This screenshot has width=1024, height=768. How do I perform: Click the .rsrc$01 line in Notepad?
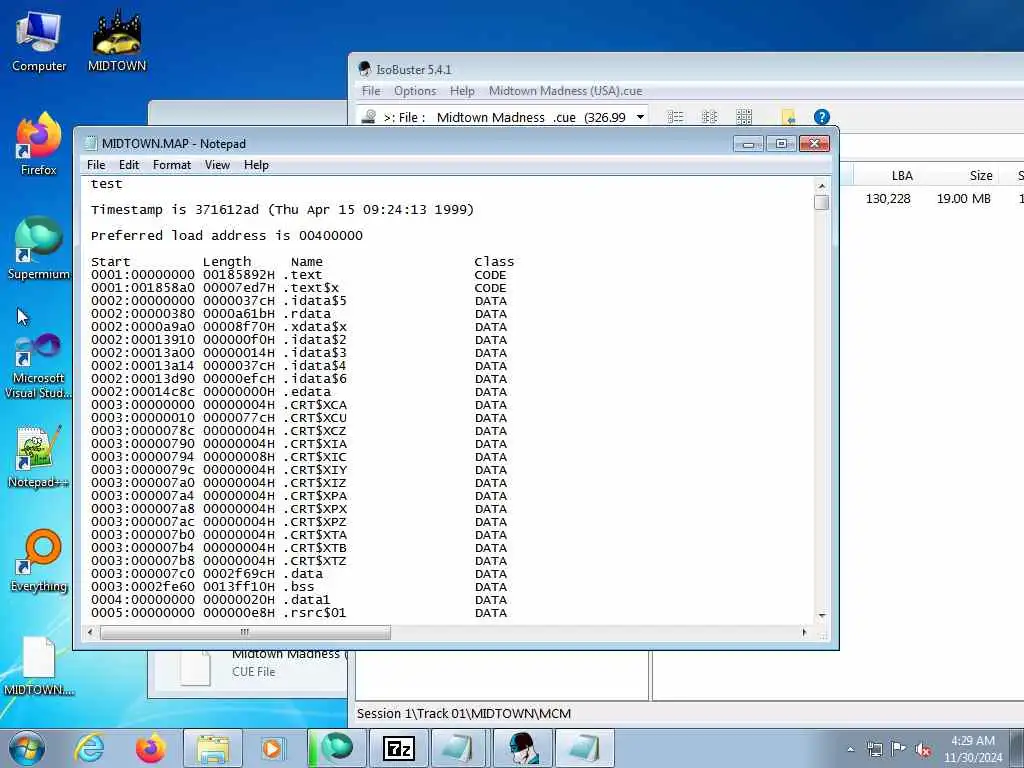pos(298,613)
